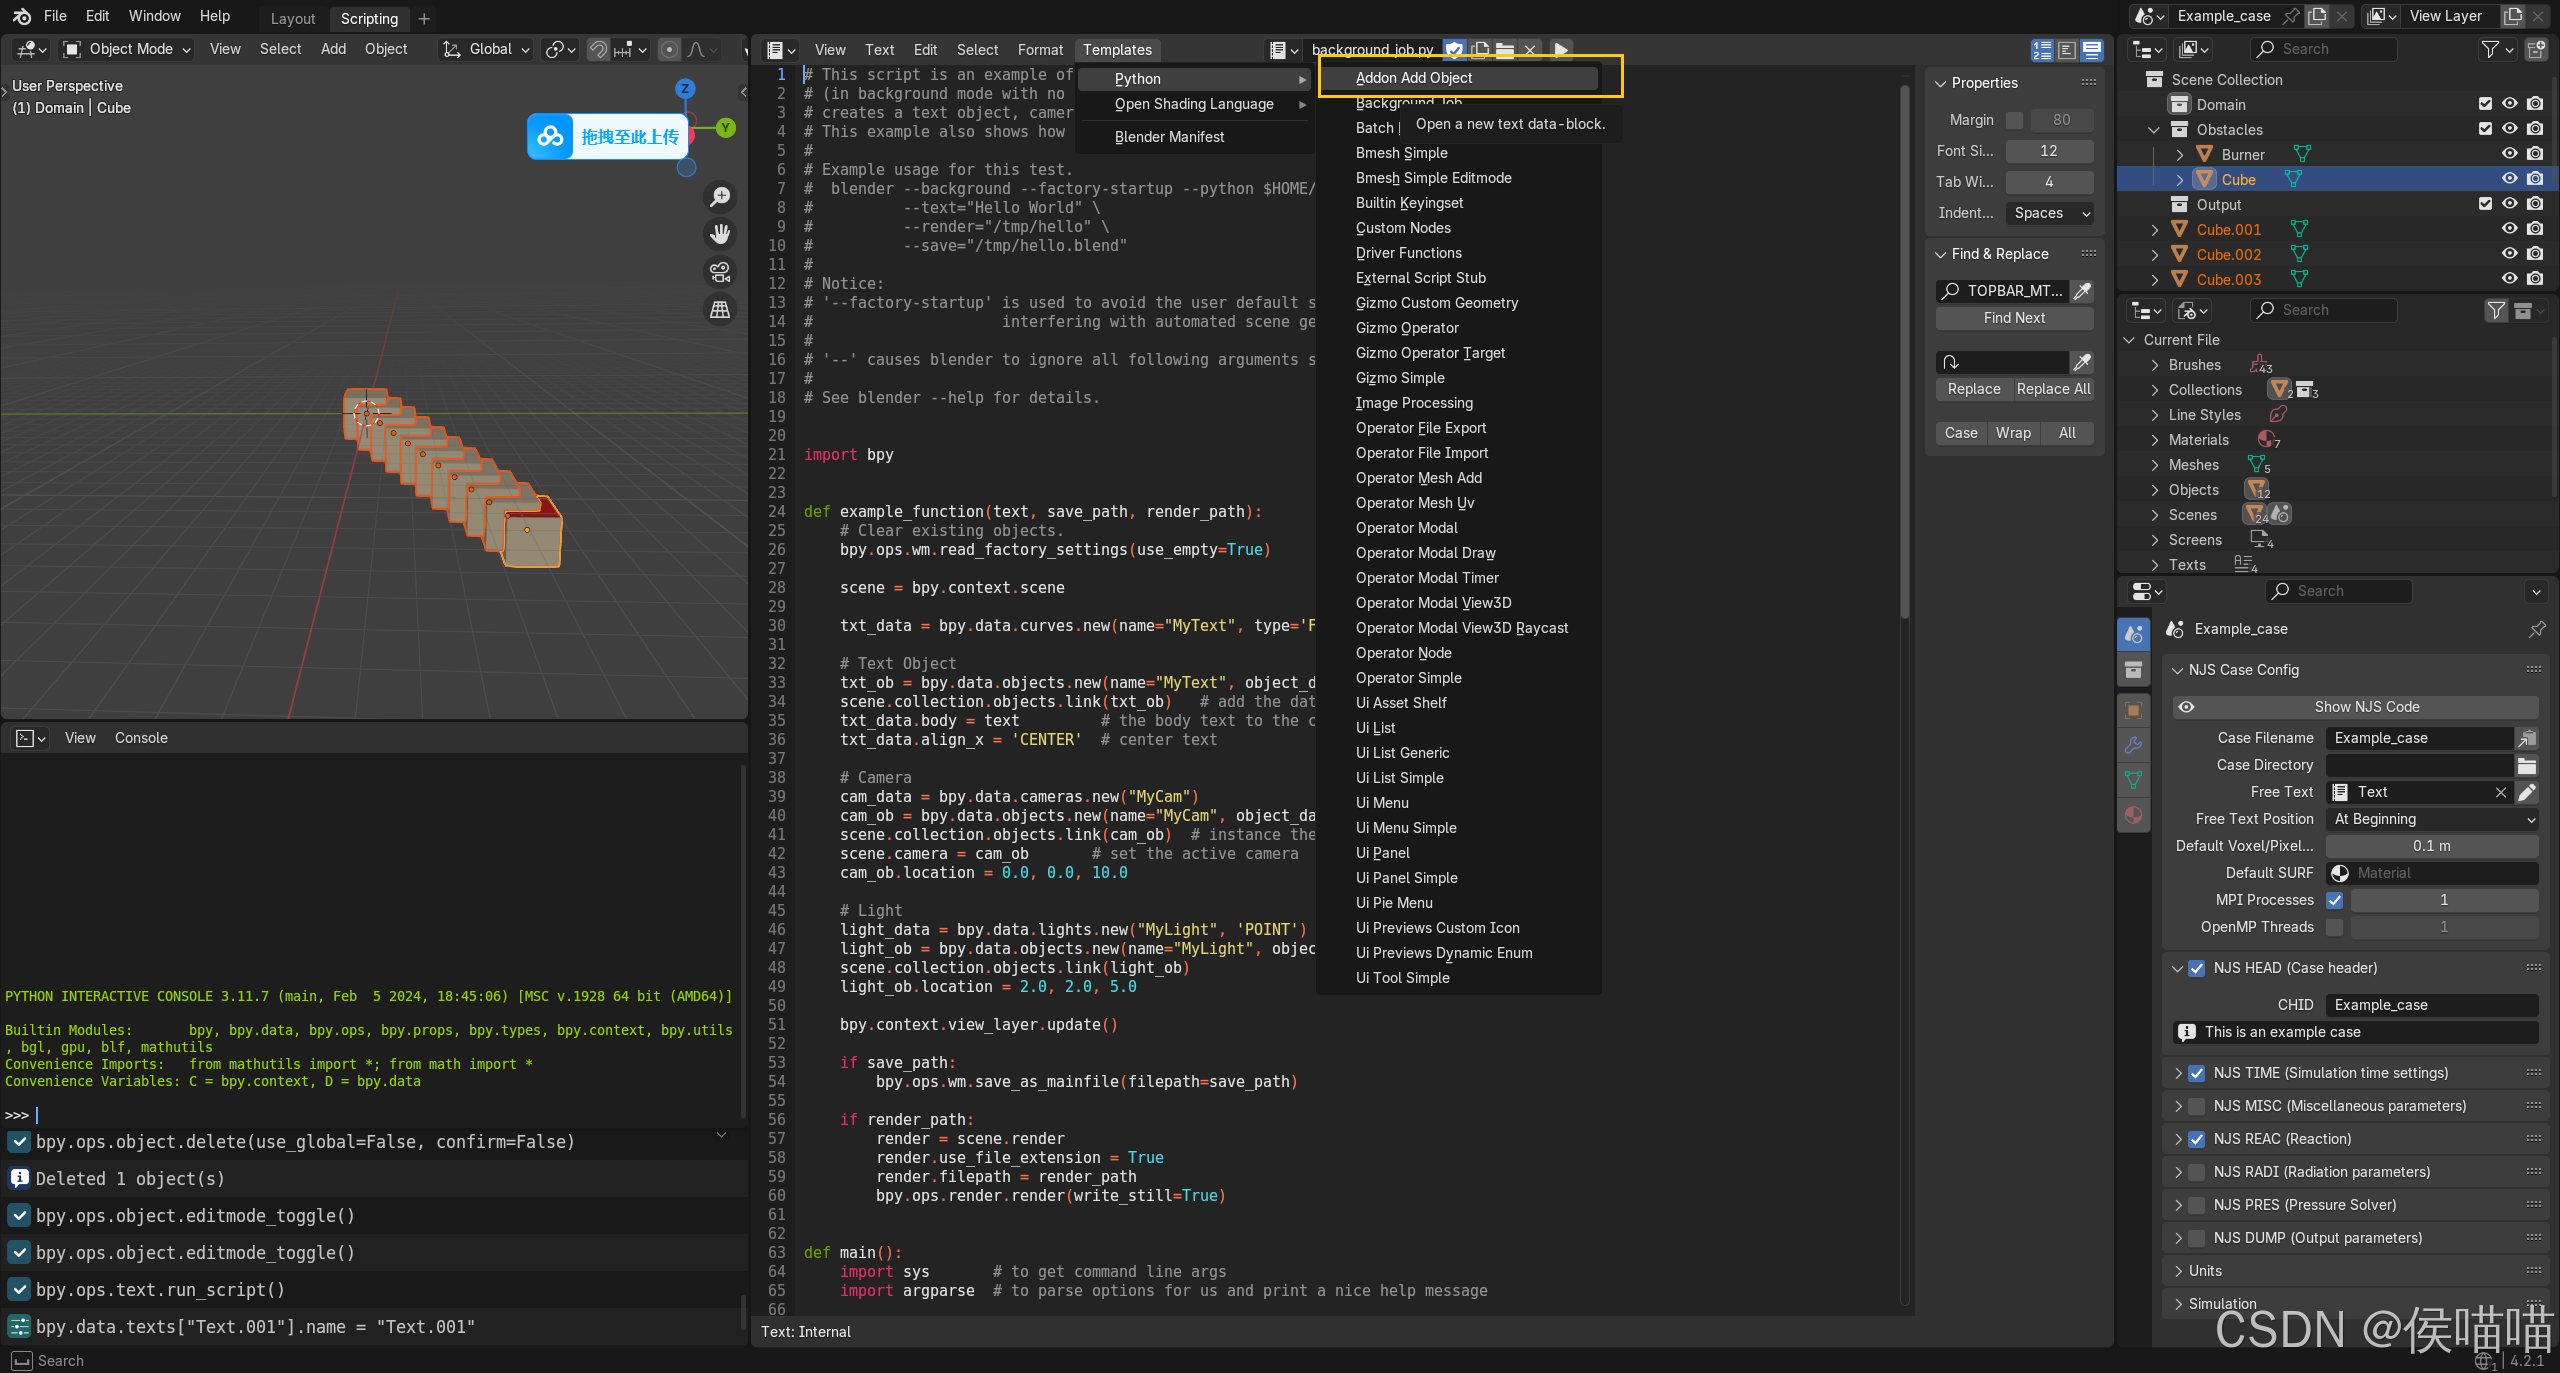Switch to the Layout workspace tab
The height and width of the screenshot is (1373, 2560).
(293, 18)
